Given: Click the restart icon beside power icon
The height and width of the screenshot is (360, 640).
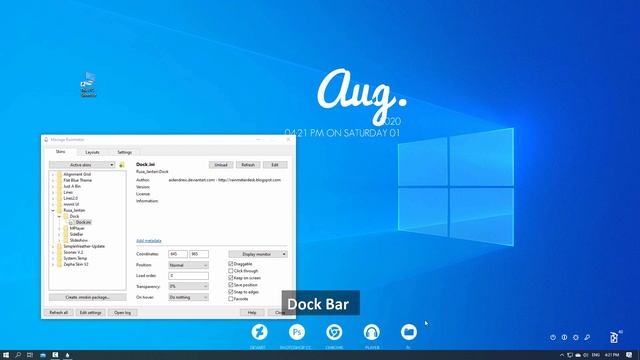Looking at the screenshot, I should coord(564,337).
